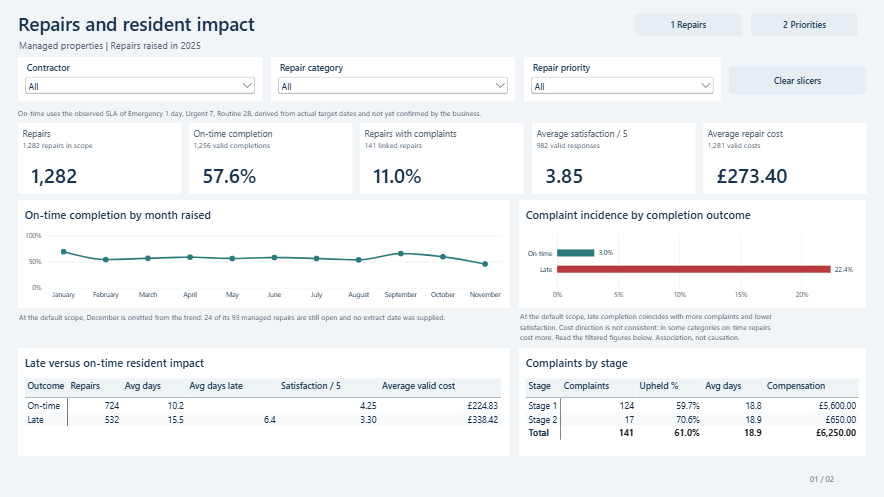884x497 pixels.
Task: Click the 01 / 02 page indicator
Action: (x=821, y=479)
